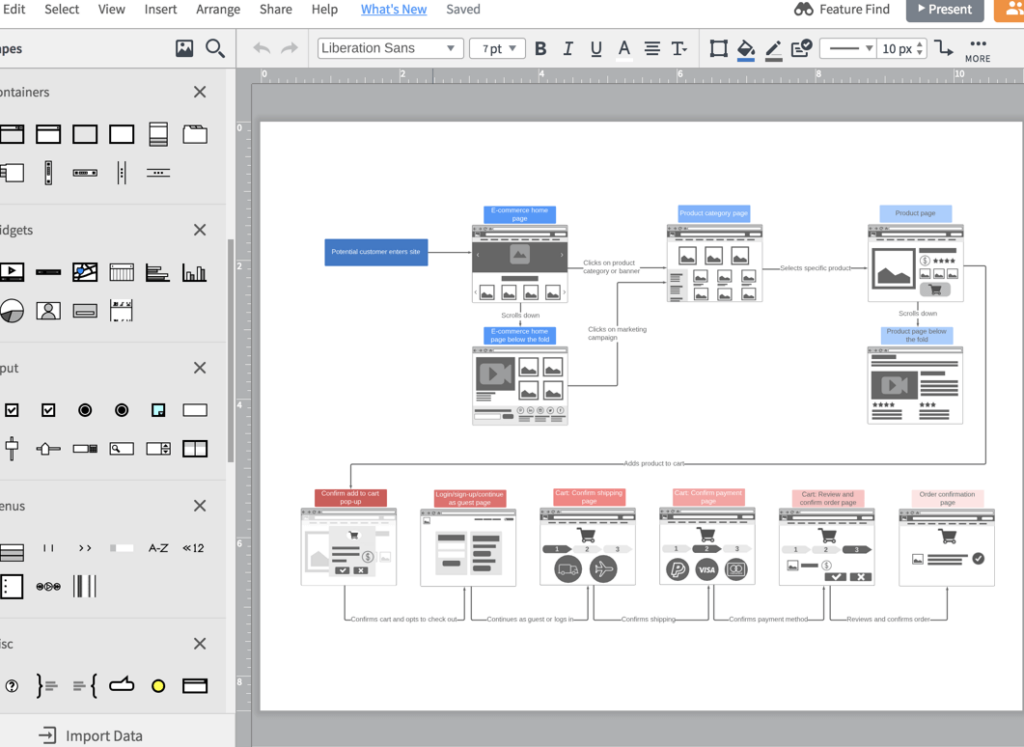
Task: Click the What's New link
Action: click(393, 9)
